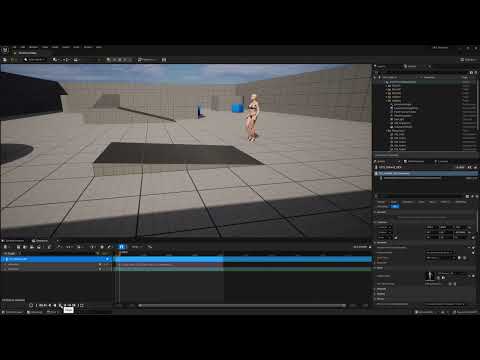480x360 pixels.
Task: Select the All filter in Details
Action: click(395, 207)
